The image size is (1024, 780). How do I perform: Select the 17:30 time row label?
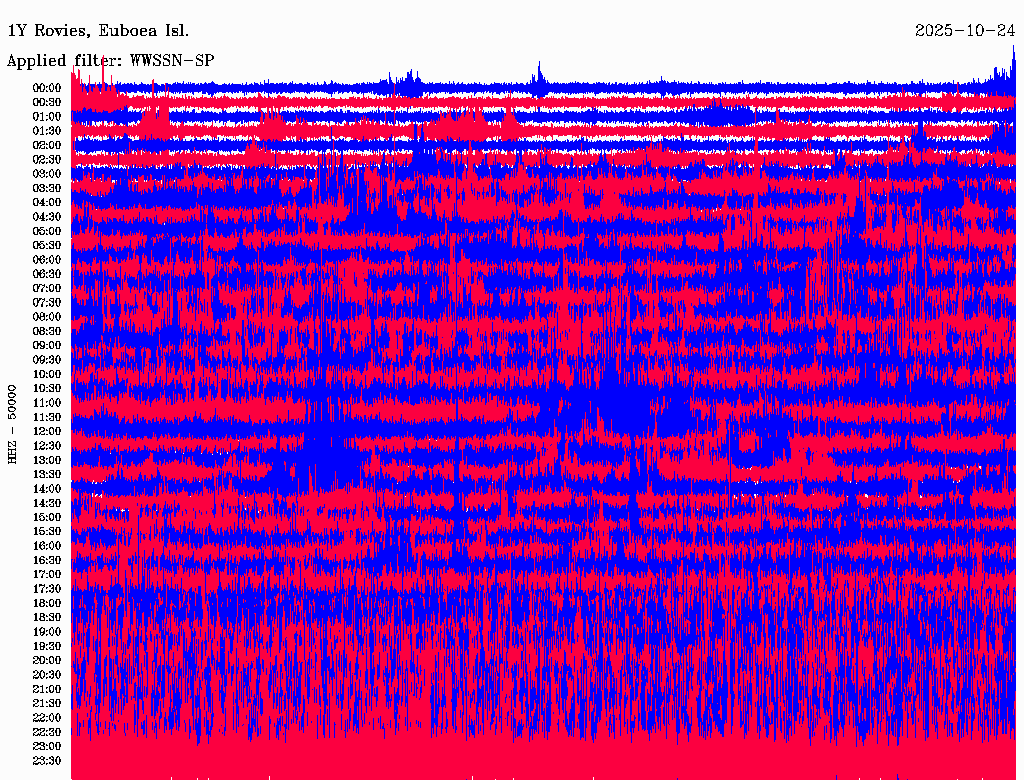pyautogui.click(x=47, y=589)
